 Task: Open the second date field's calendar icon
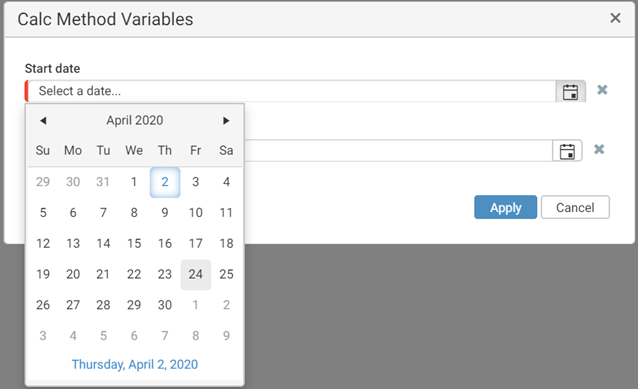click(567, 151)
